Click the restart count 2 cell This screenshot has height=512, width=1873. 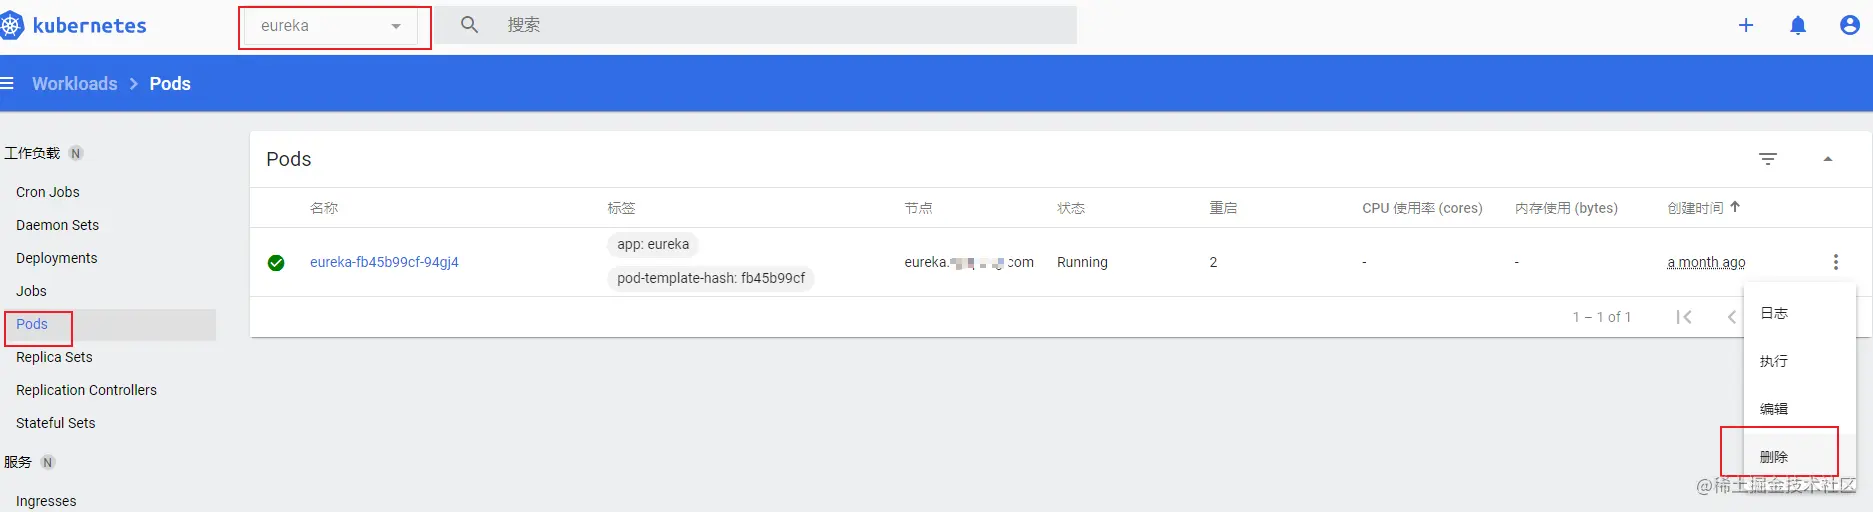[x=1213, y=262]
